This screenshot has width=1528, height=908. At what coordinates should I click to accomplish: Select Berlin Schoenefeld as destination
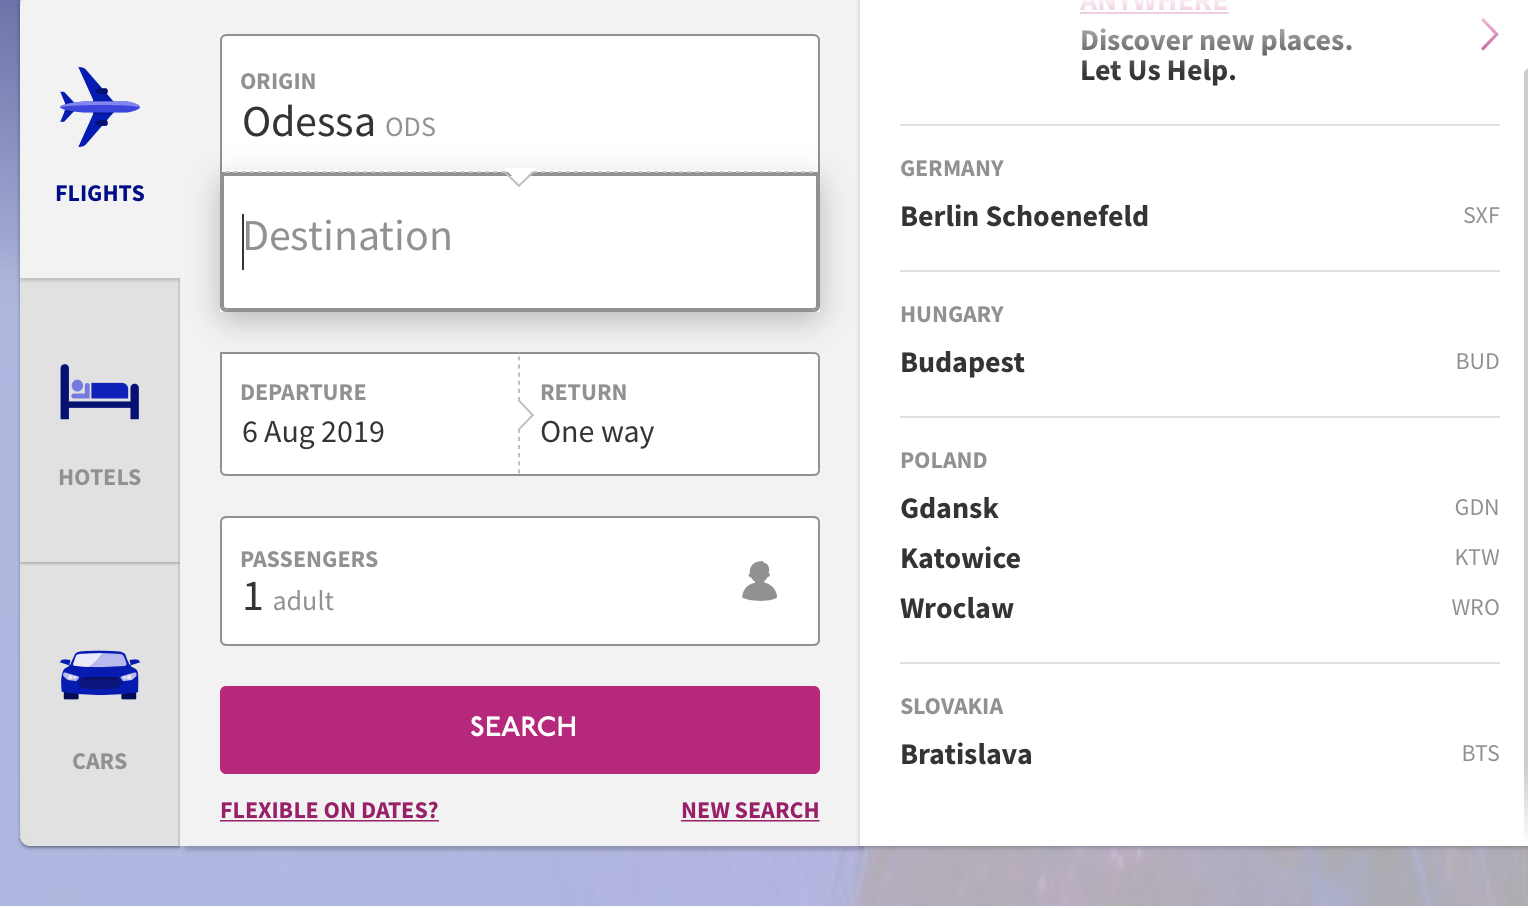1024,216
